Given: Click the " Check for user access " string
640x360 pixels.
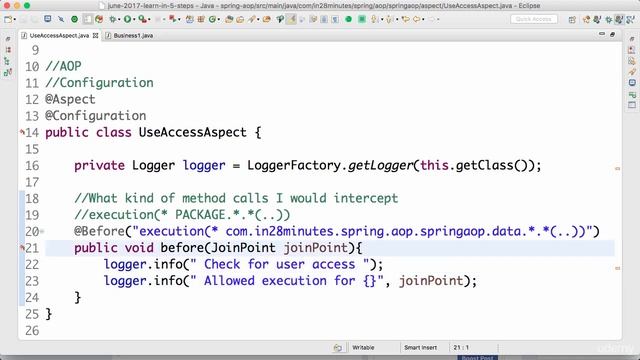Looking at the screenshot, I should point(280,264).
